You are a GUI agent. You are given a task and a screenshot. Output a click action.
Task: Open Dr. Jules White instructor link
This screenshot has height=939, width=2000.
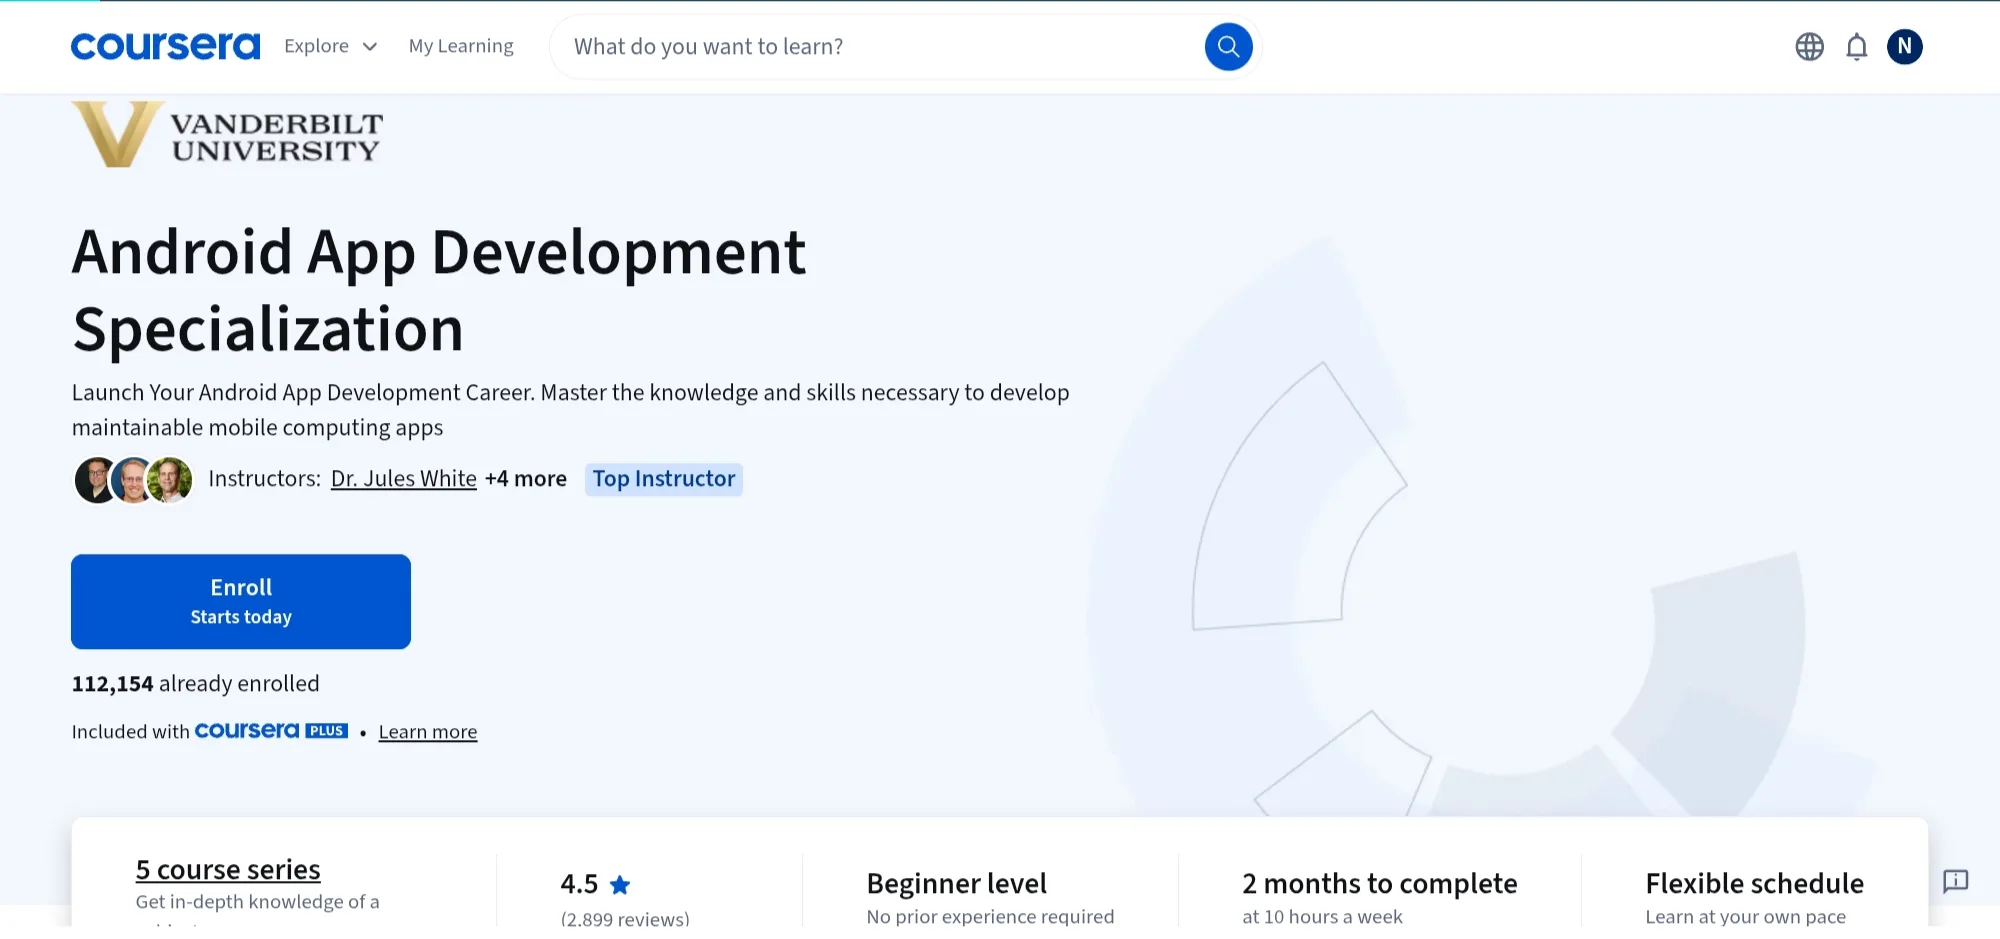(x=404, y=479)
